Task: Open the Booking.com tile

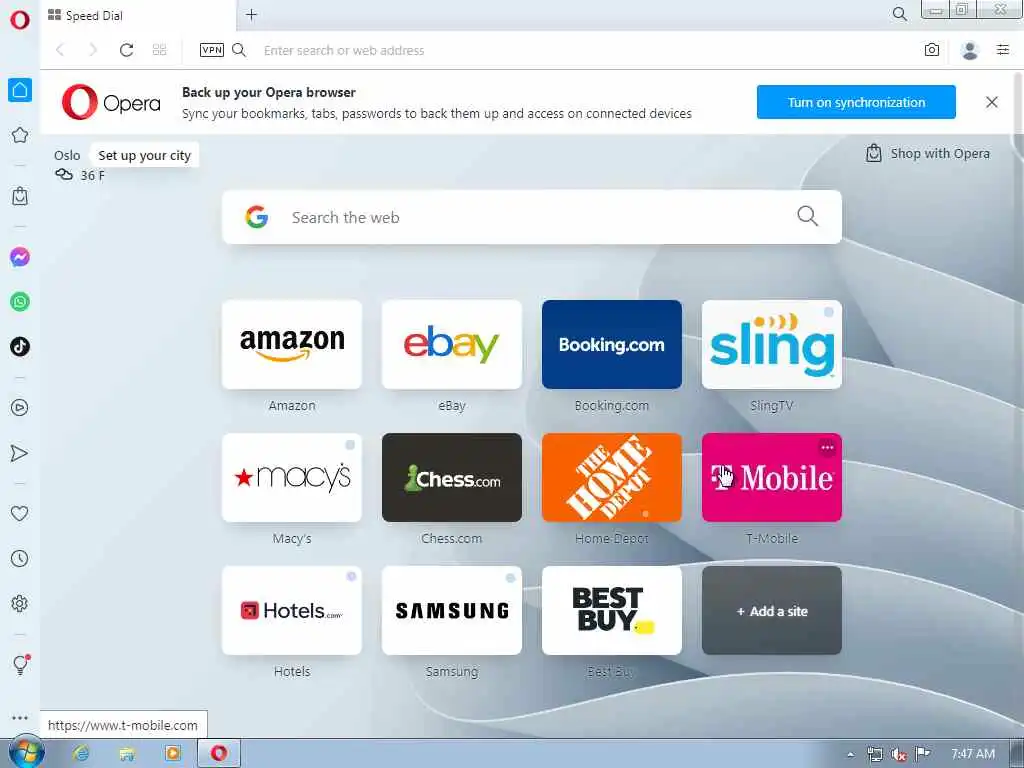Action: click(x=612, y=344)
